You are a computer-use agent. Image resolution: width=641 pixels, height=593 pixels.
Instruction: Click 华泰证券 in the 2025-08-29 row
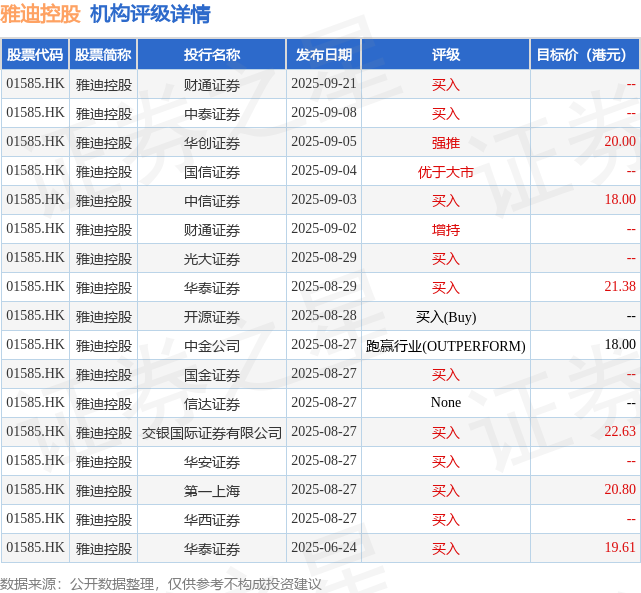coord(212,288)
